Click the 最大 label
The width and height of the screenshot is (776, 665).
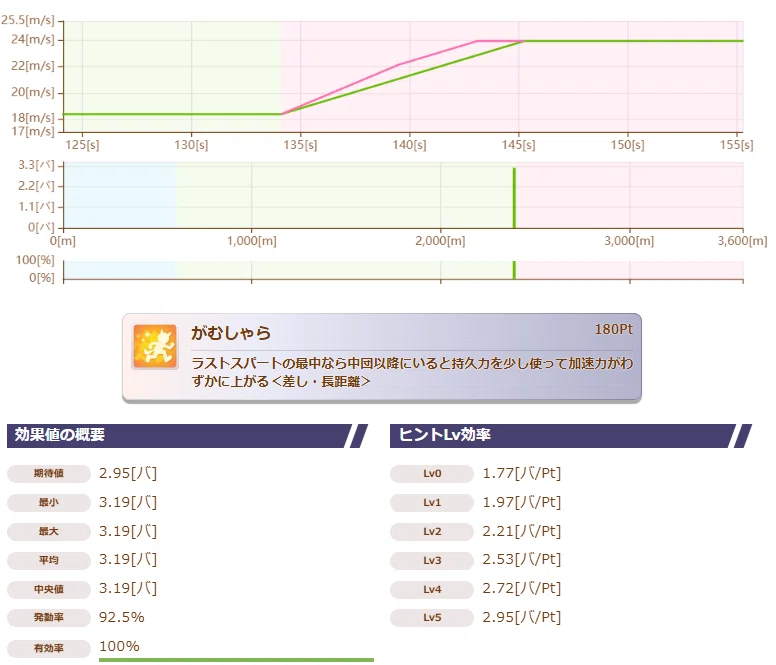click(48, 531)
